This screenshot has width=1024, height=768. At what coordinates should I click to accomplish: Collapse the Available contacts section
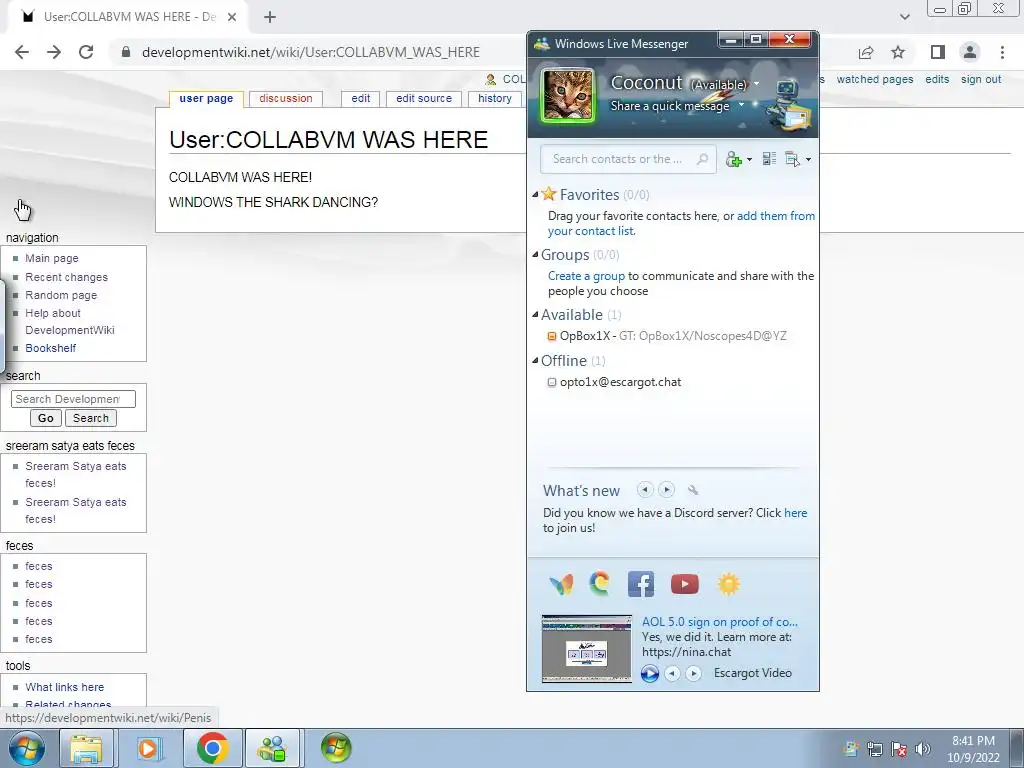tap(536, 315)
